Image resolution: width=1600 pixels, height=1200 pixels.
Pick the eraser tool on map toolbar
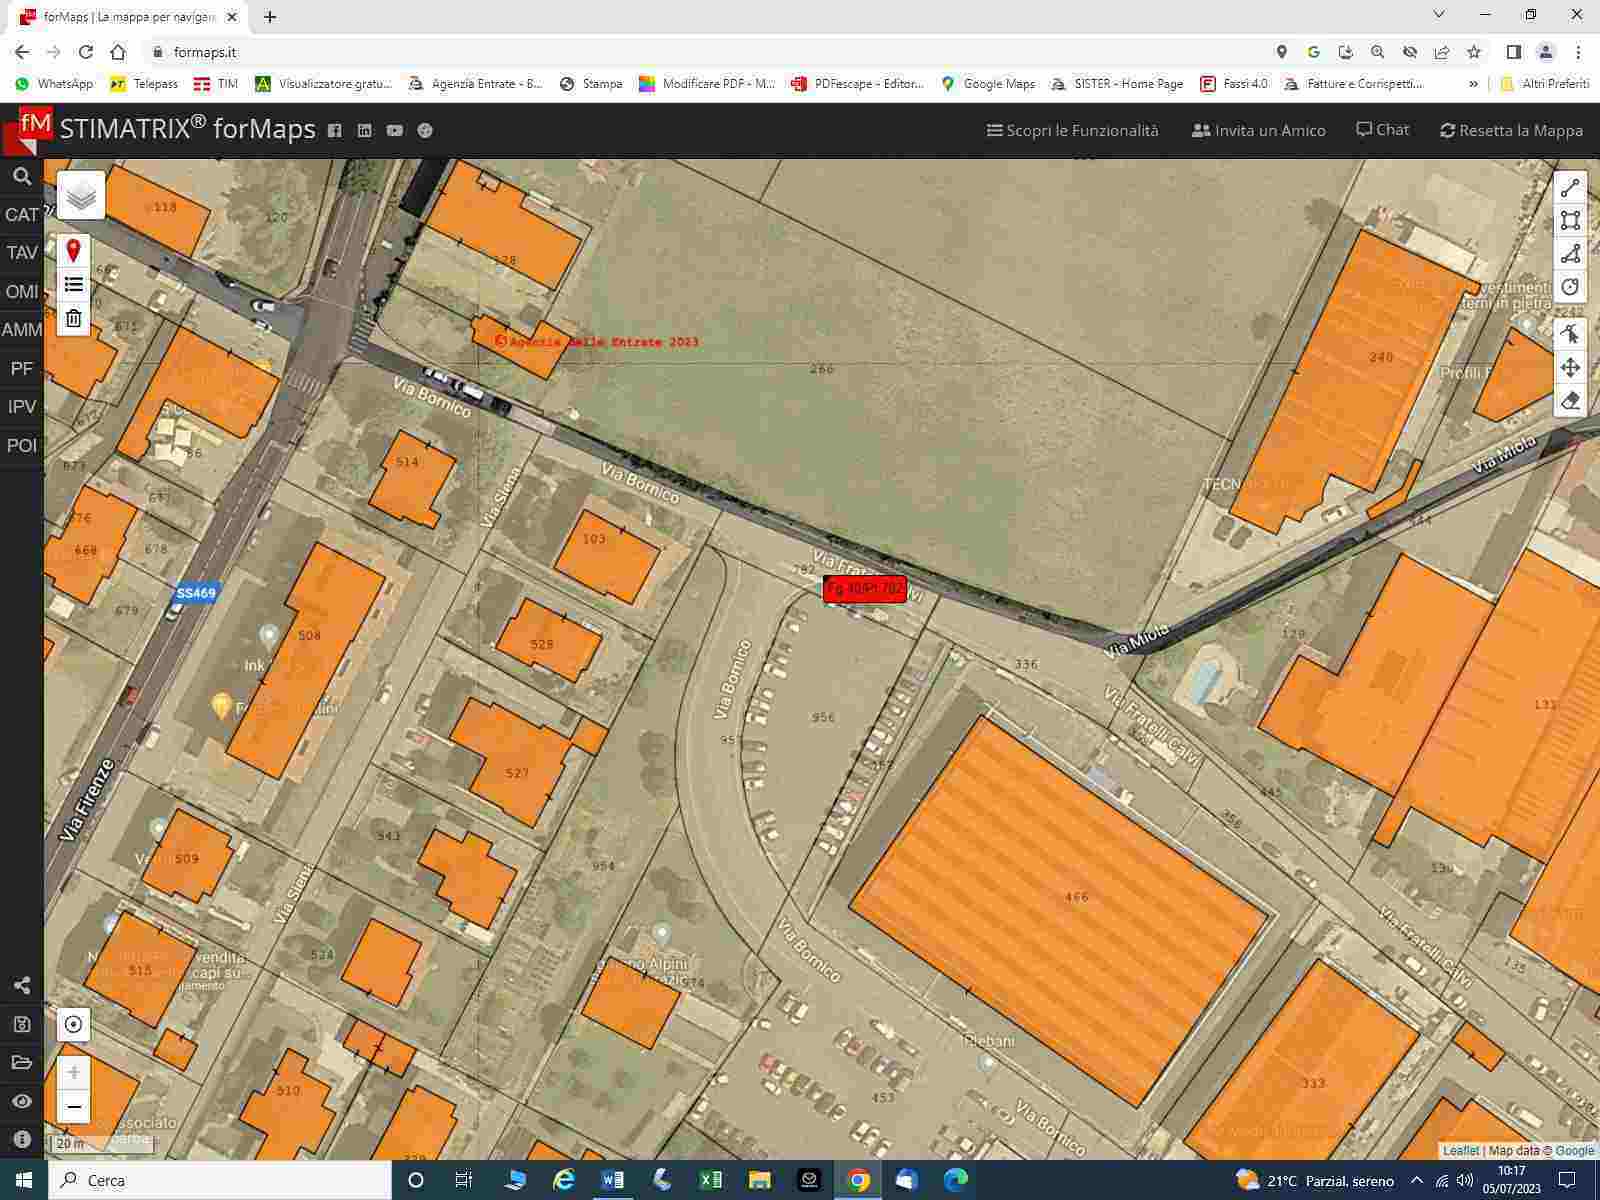[1570, 401]
